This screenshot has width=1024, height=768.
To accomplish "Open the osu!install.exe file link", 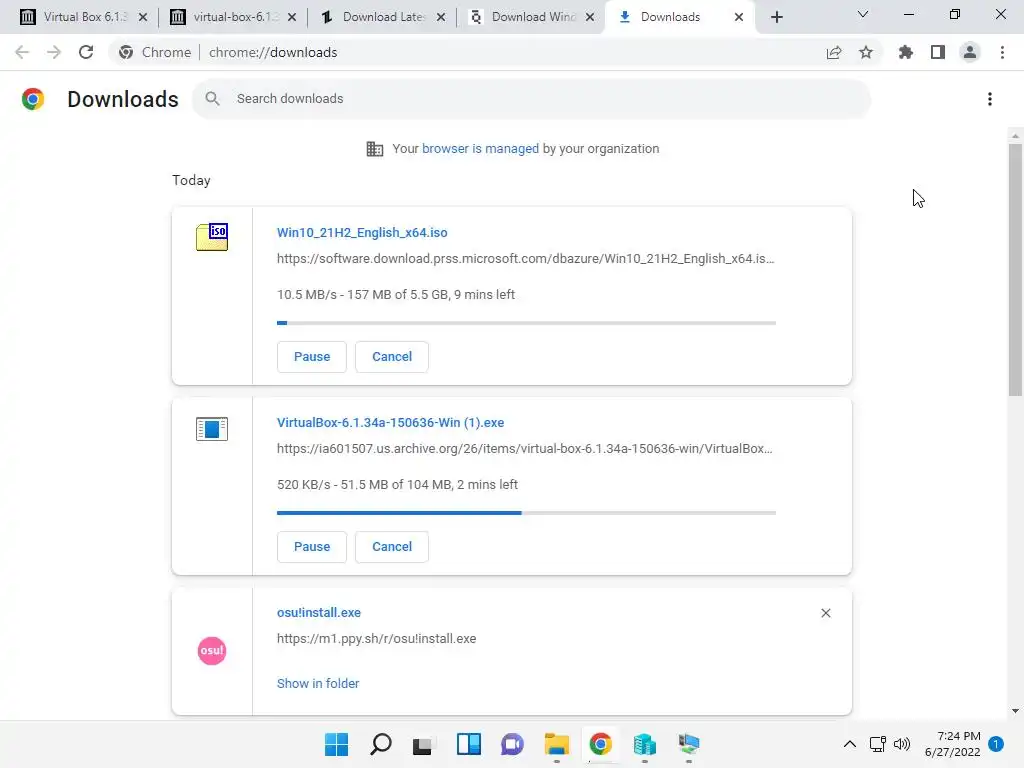I will coord(319,613).
